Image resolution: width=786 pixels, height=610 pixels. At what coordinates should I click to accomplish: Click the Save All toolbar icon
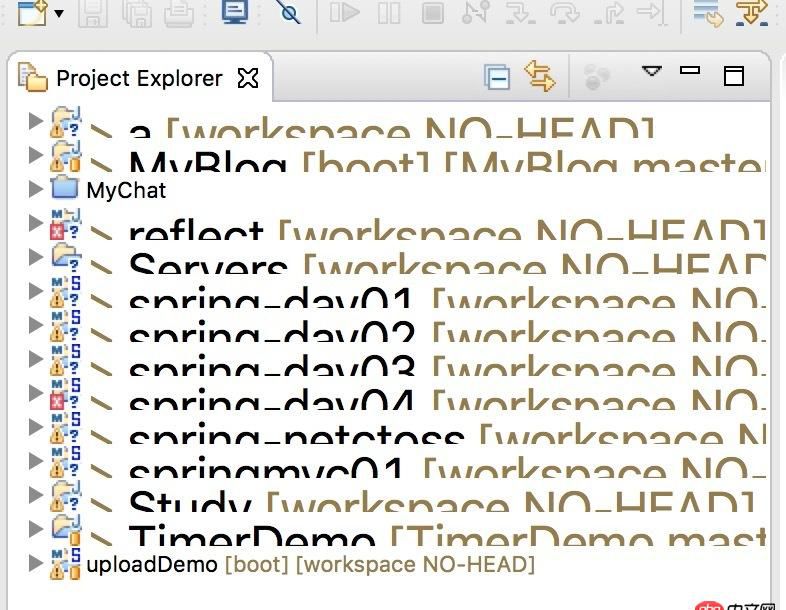[x=136, y=13]
